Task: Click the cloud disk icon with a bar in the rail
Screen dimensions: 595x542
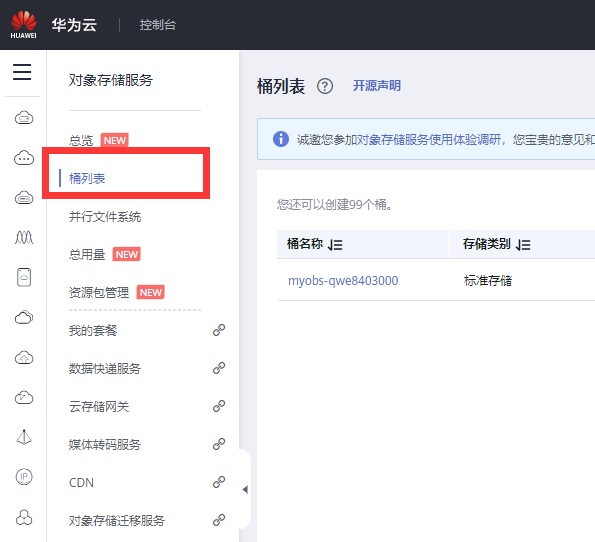Action: click(x=24, y=197)
